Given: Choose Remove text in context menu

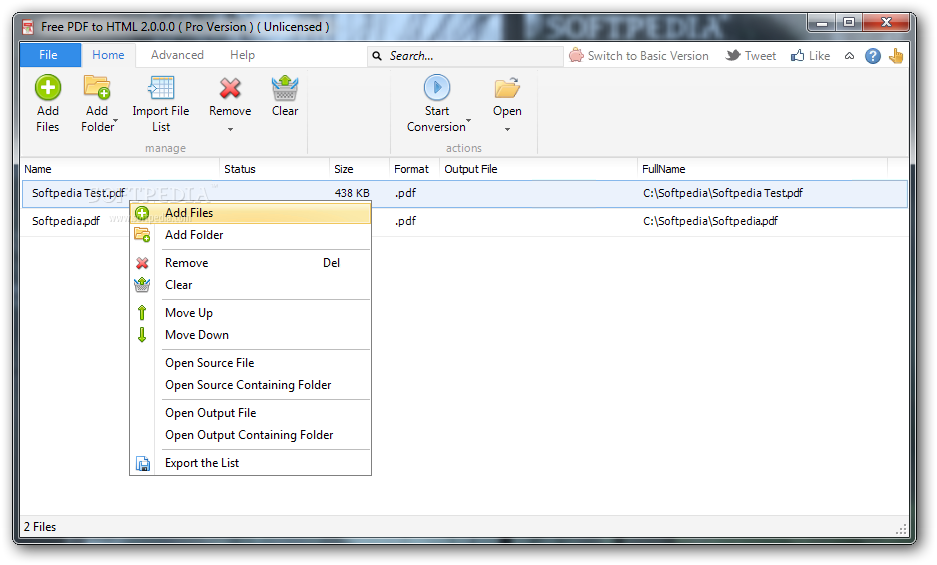Looking at the screenshot, I should pyautogui.click(x=186, y=263).
